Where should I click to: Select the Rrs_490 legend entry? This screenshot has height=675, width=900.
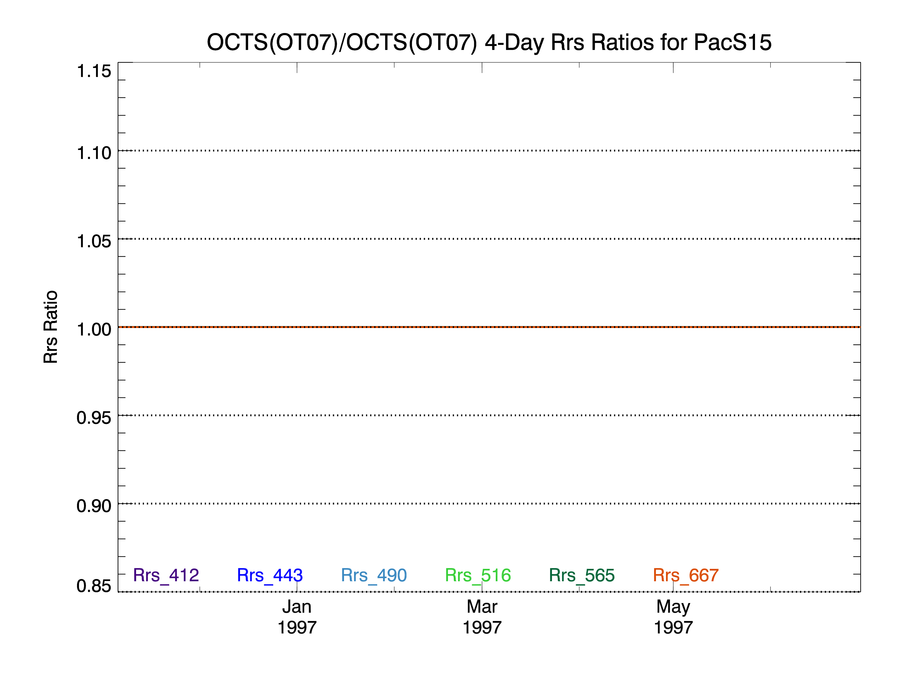pyautogui.click(x=374, y=575)
